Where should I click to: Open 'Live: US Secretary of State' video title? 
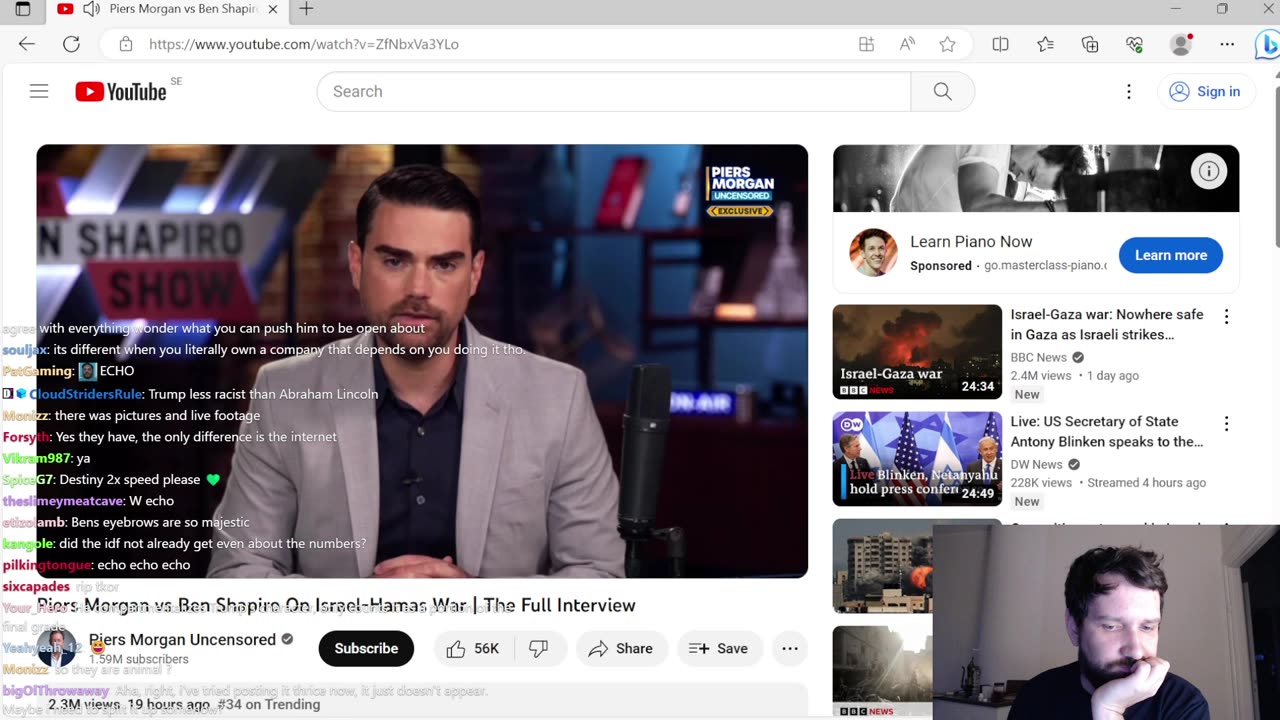pos(1107,431)
